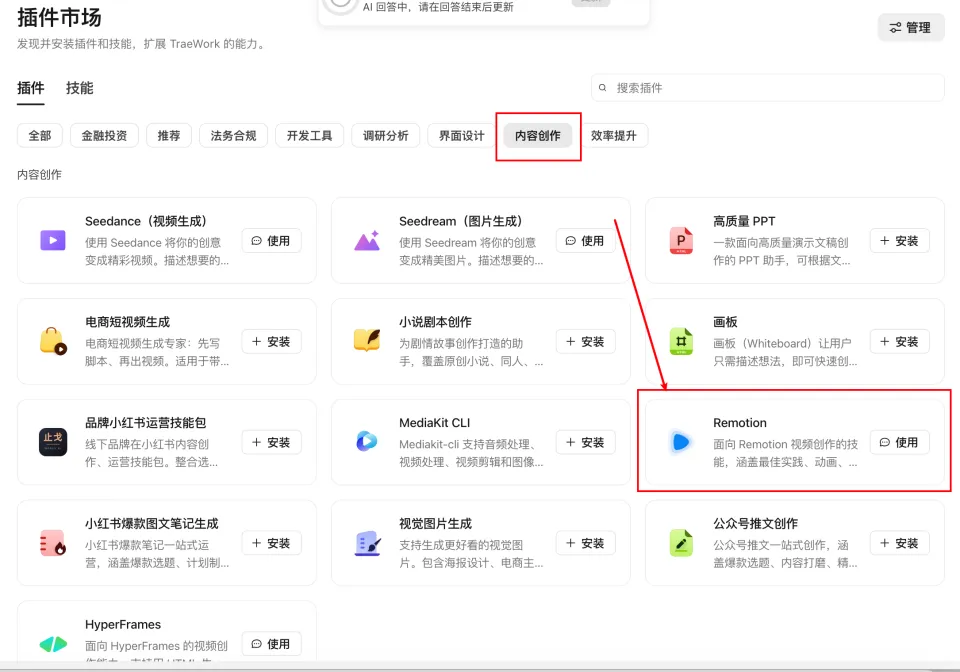Install the 高质量 PPT plugin
960x672 pixels.
point(899,241)
